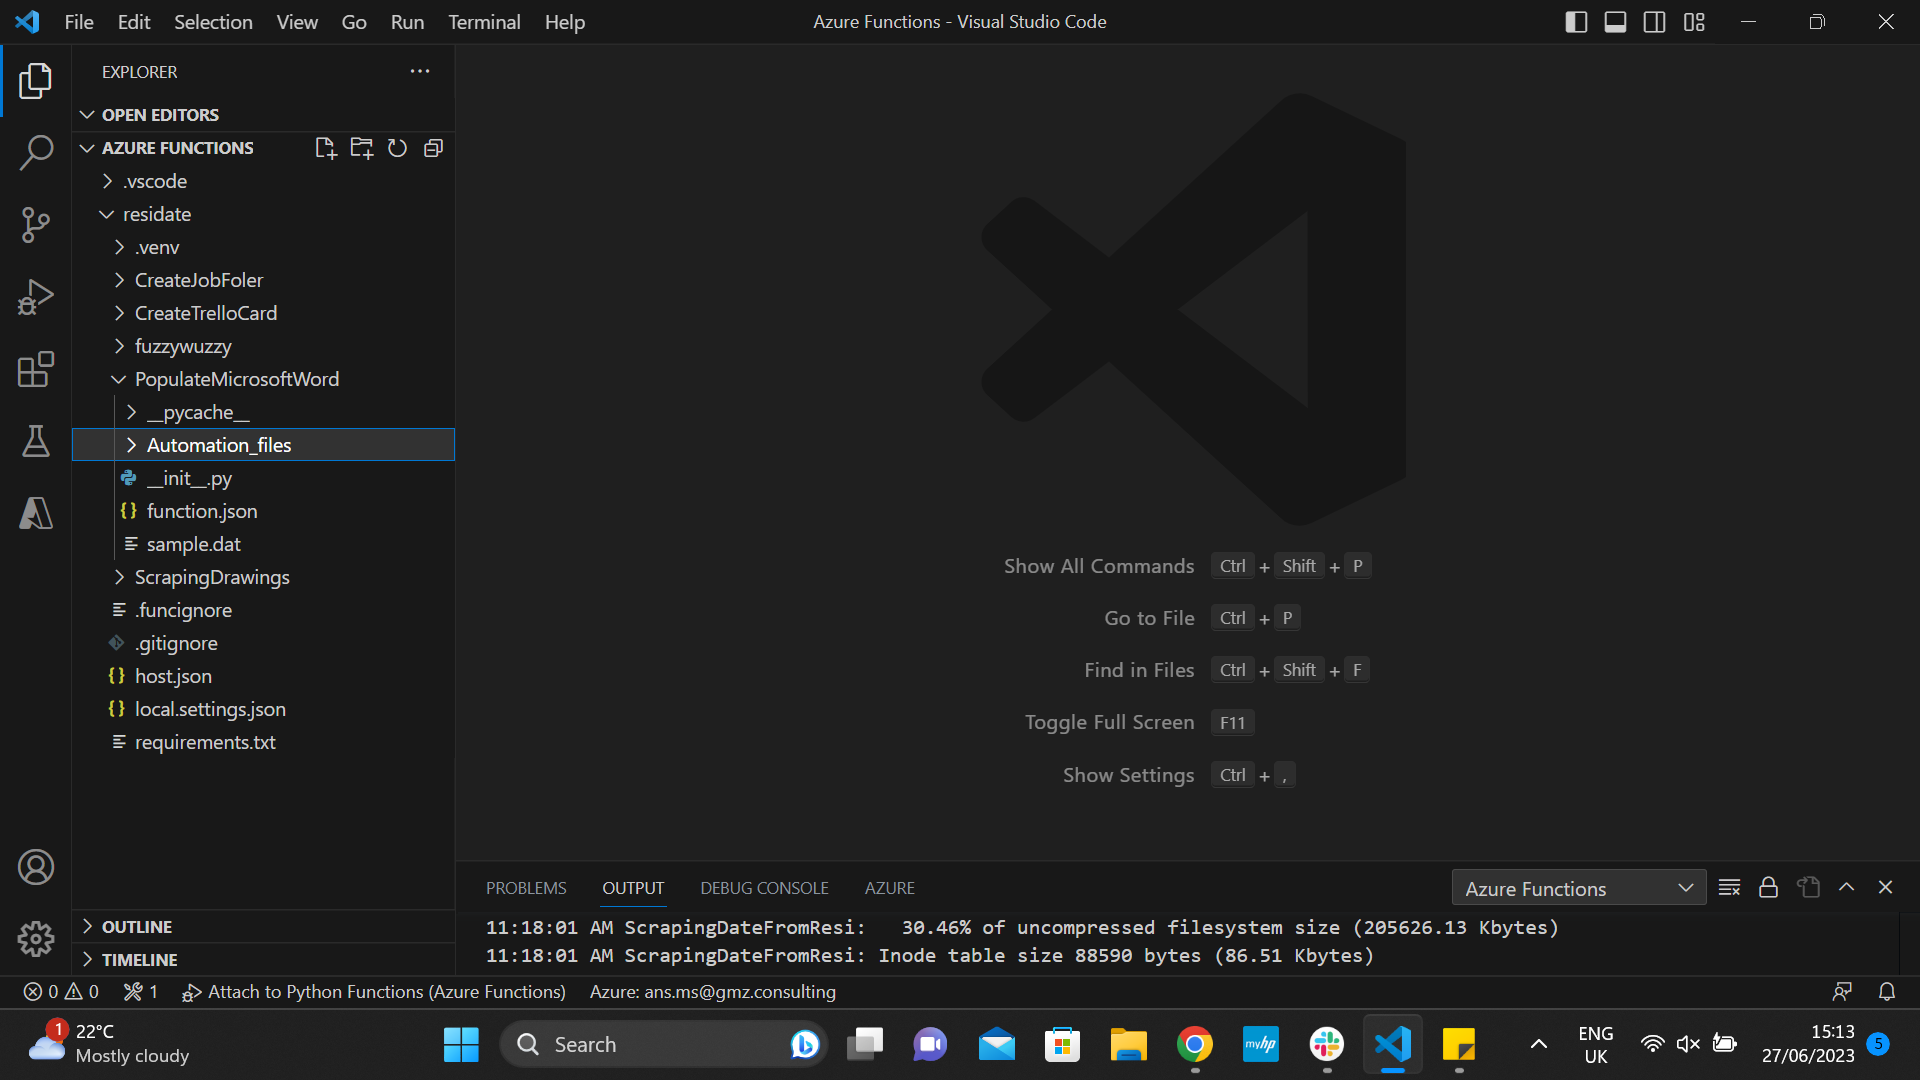The width and height of the screenshot is (1920, 1080).
Task: Toggle secondary side bar visibility
Action: click(1655, 22)
